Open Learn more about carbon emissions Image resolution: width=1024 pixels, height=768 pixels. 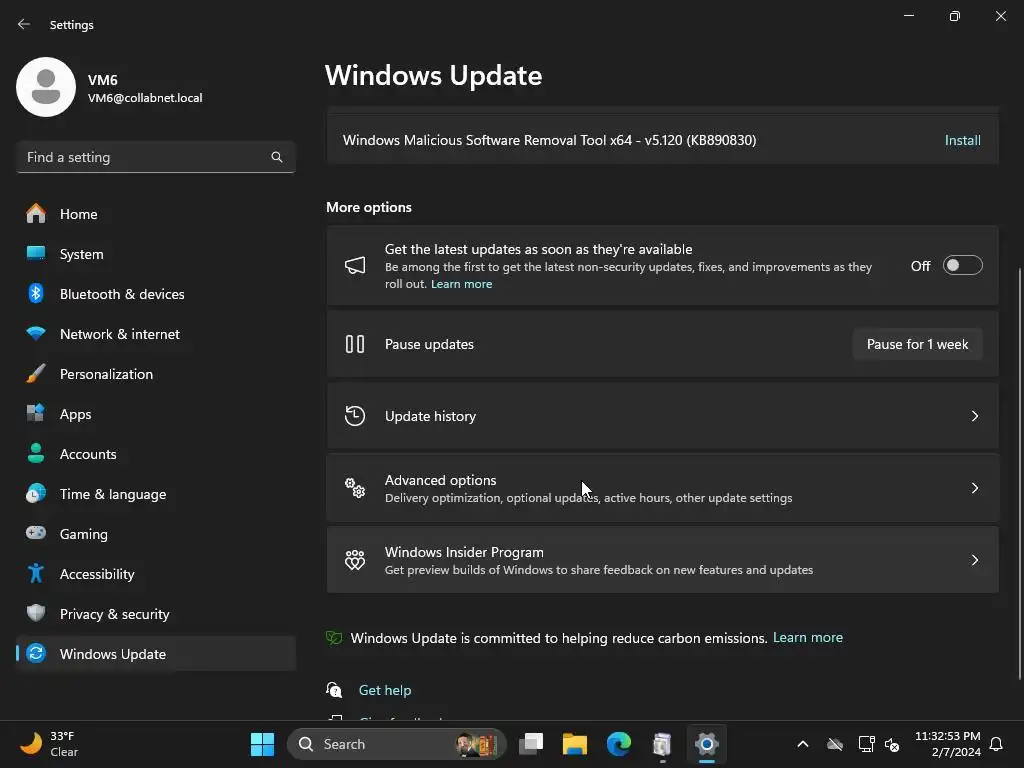pos(808,637)
